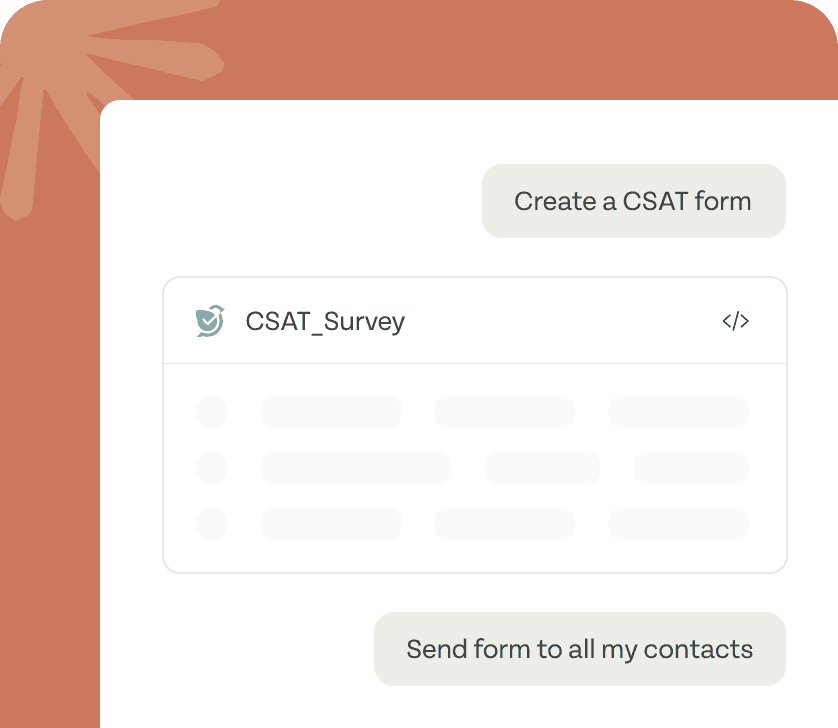
Task: Open the CSAT_Survey title text
Action: click(325, 322)
